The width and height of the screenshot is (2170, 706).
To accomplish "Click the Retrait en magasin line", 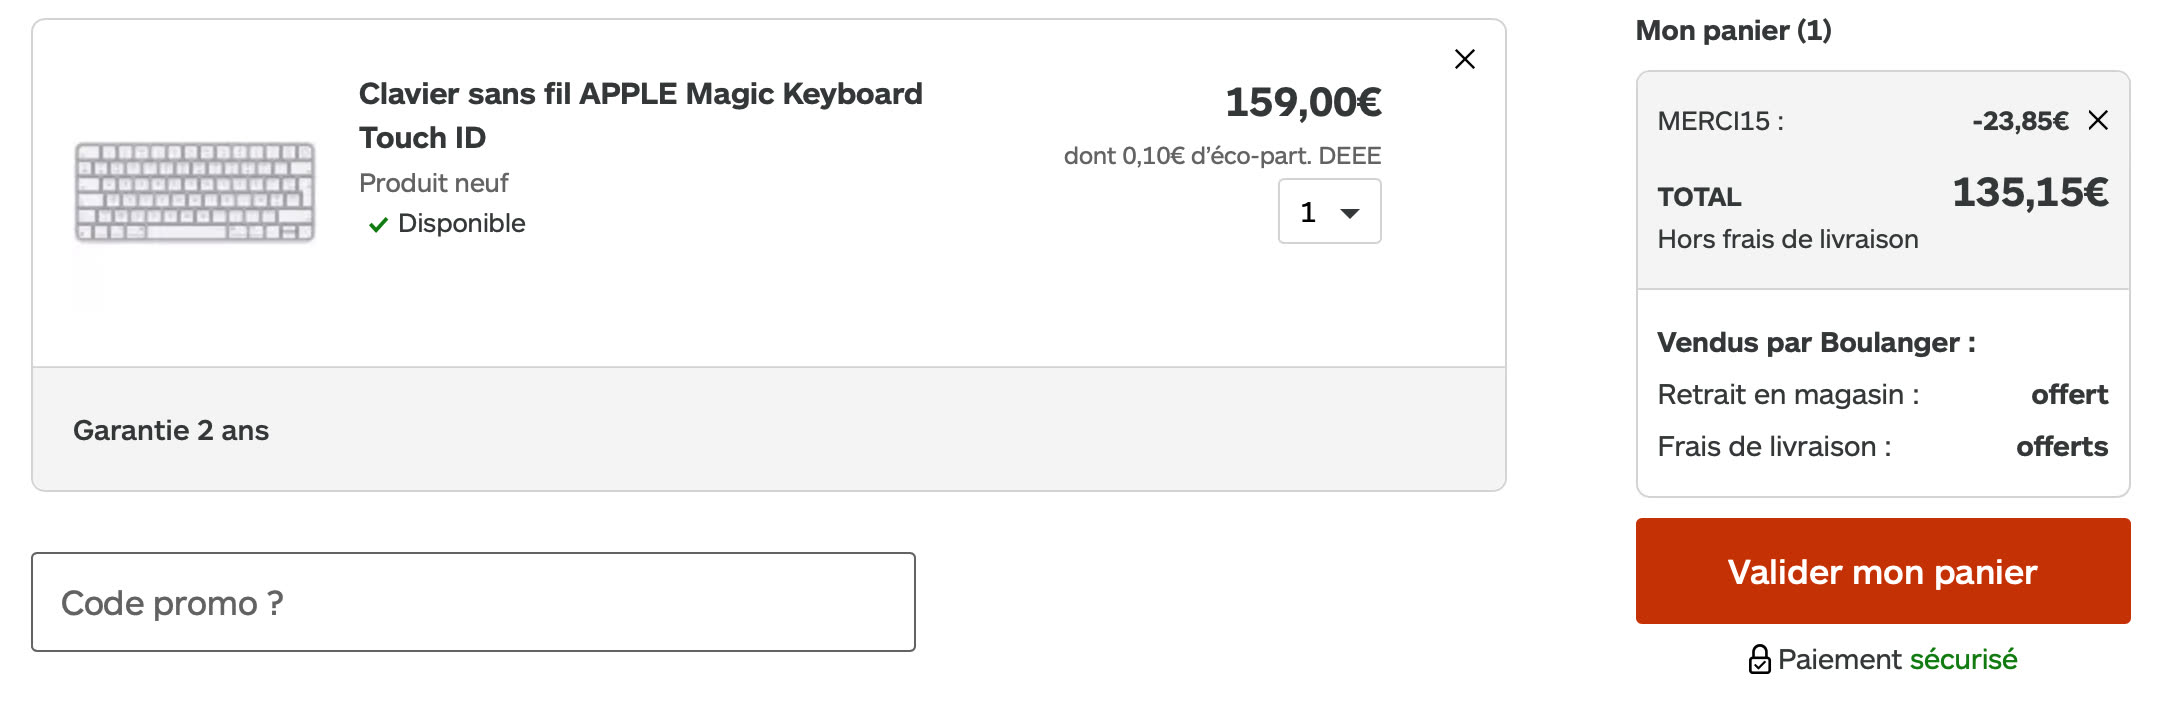I will pos(1788,395).
